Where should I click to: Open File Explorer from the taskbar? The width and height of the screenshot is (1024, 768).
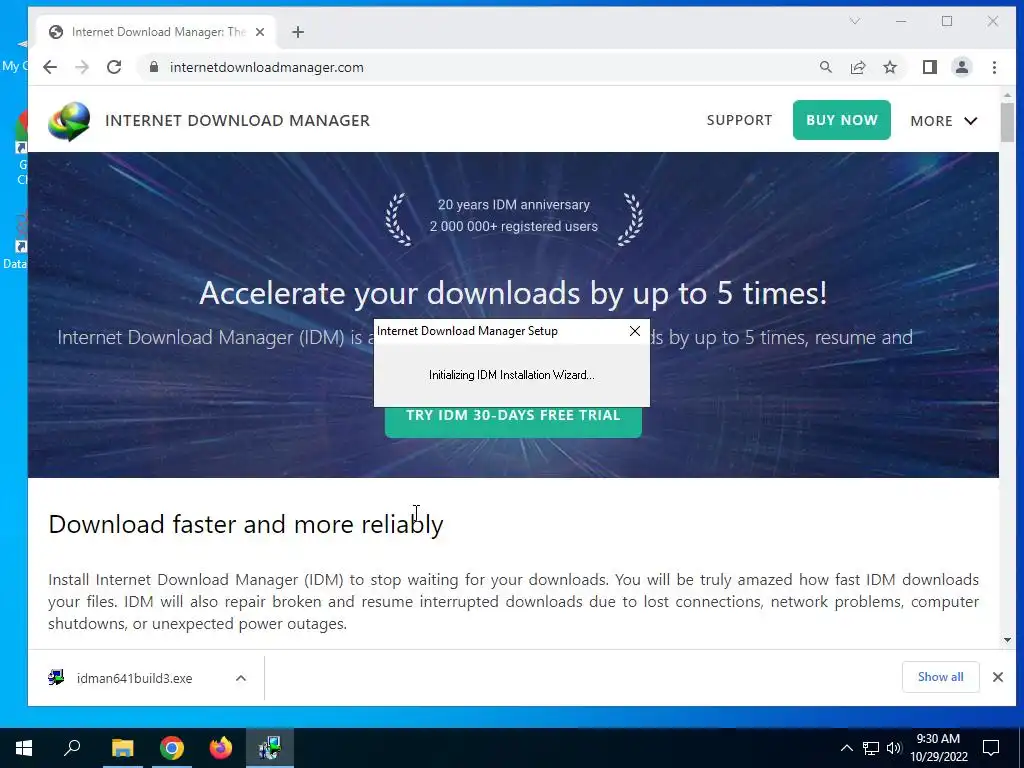click(x=122, y=748)
